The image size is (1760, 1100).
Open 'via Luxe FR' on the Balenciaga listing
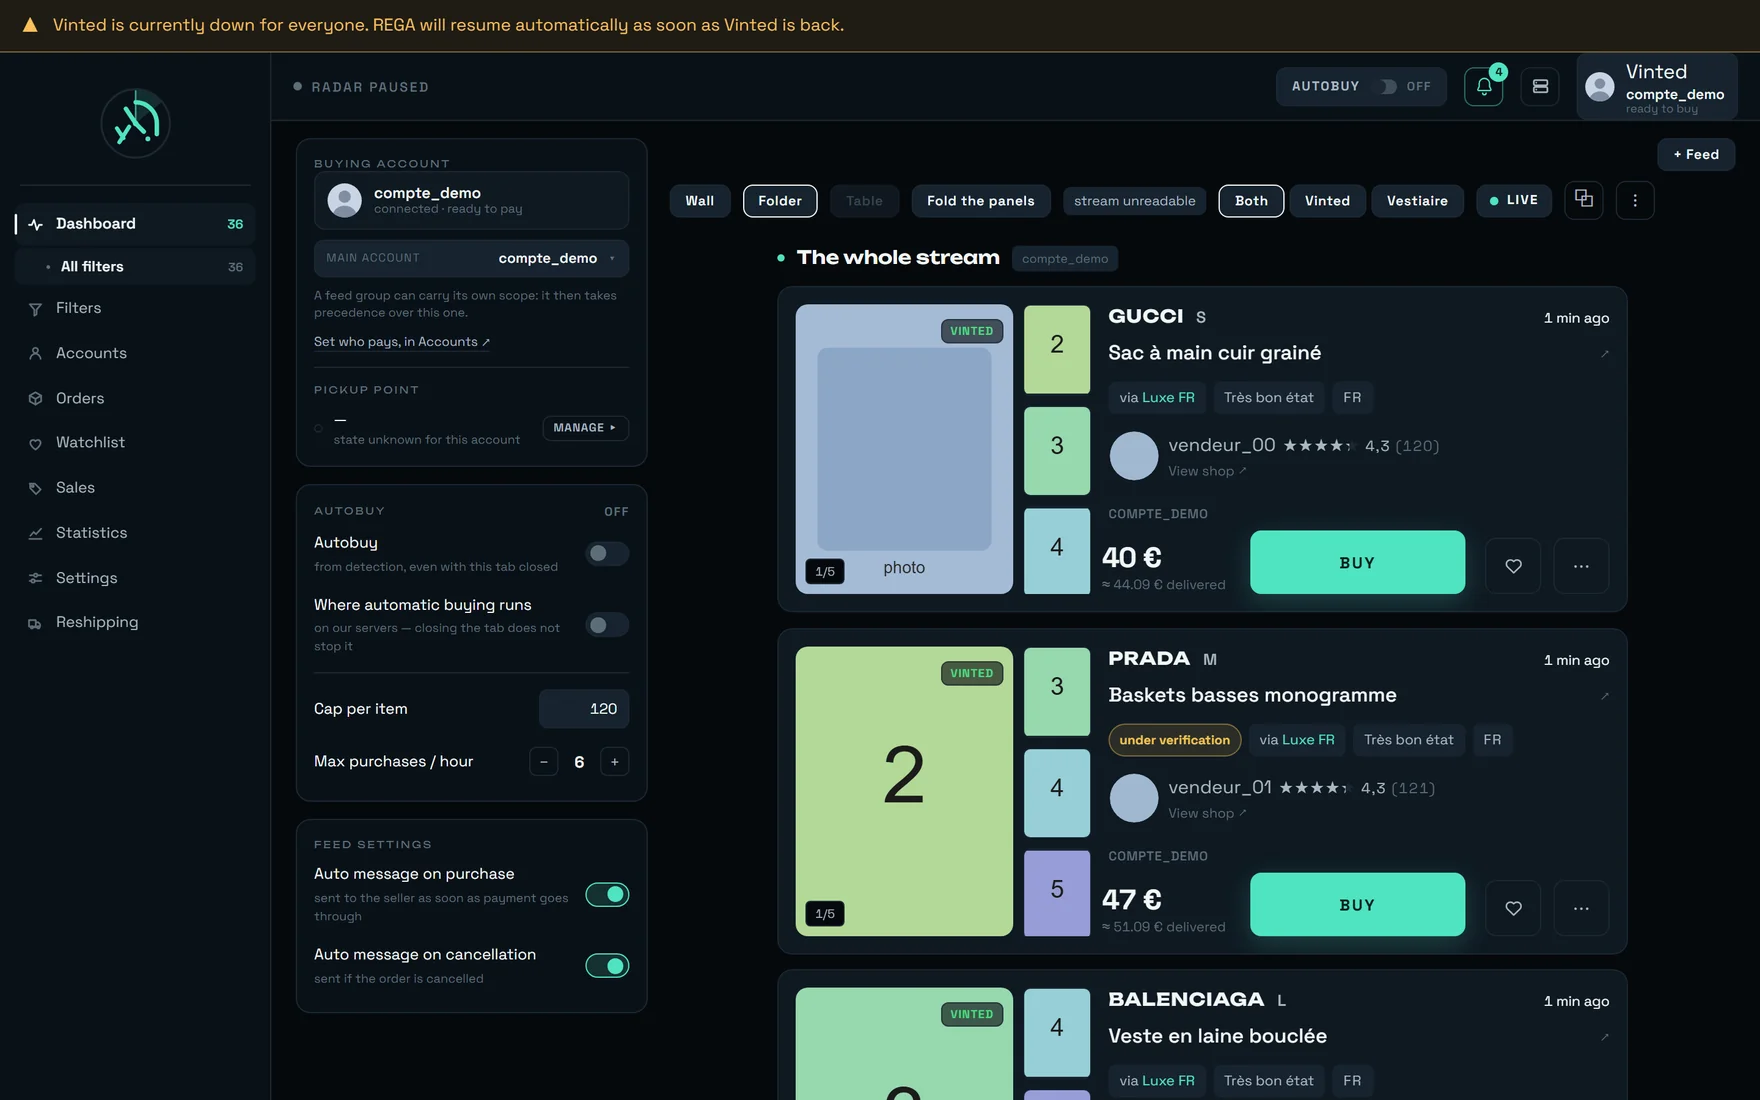point(1157,1081)
